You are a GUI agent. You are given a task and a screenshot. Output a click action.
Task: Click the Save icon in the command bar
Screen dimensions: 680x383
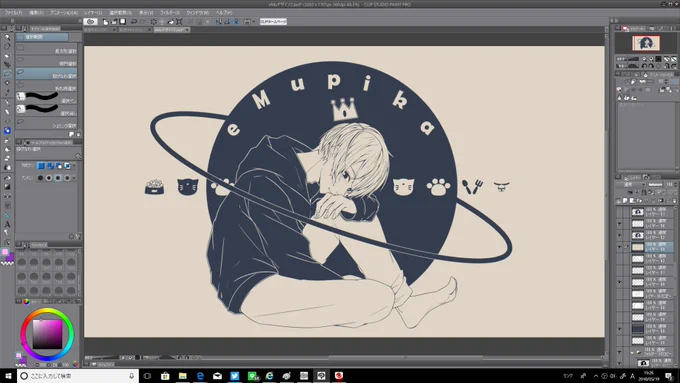click(123, 22)
